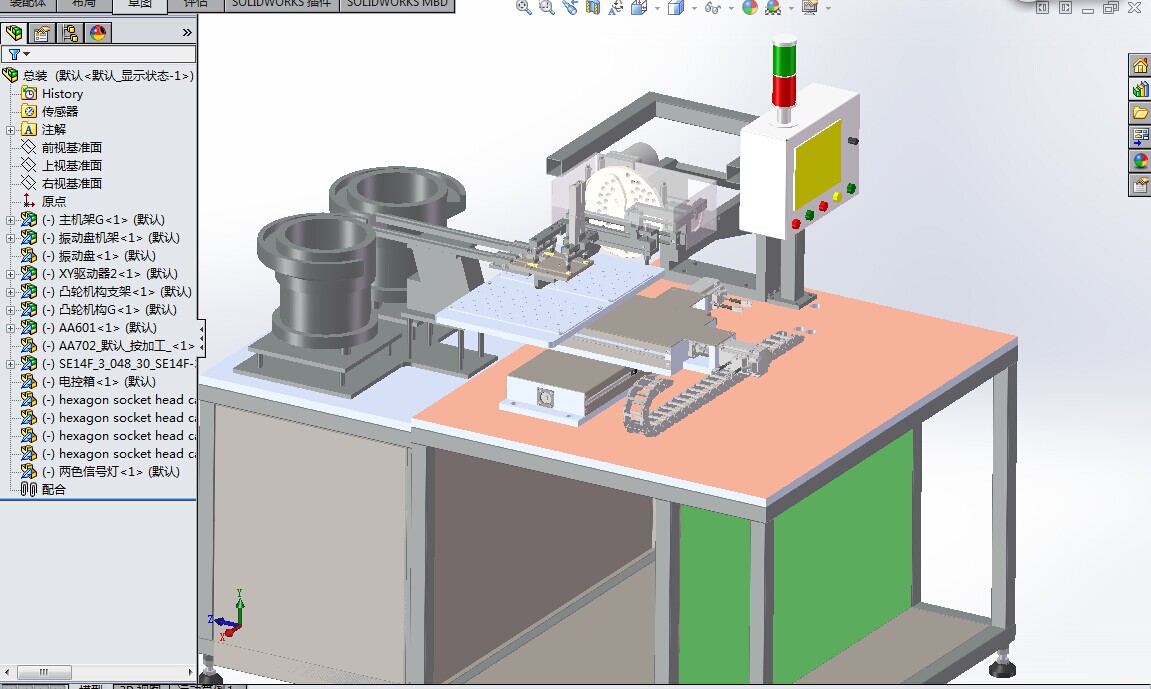The height and width of the screenshot is (689, 1151).
Task: Expand the 注解 annotations folder
Action: (x=11, y=130)
